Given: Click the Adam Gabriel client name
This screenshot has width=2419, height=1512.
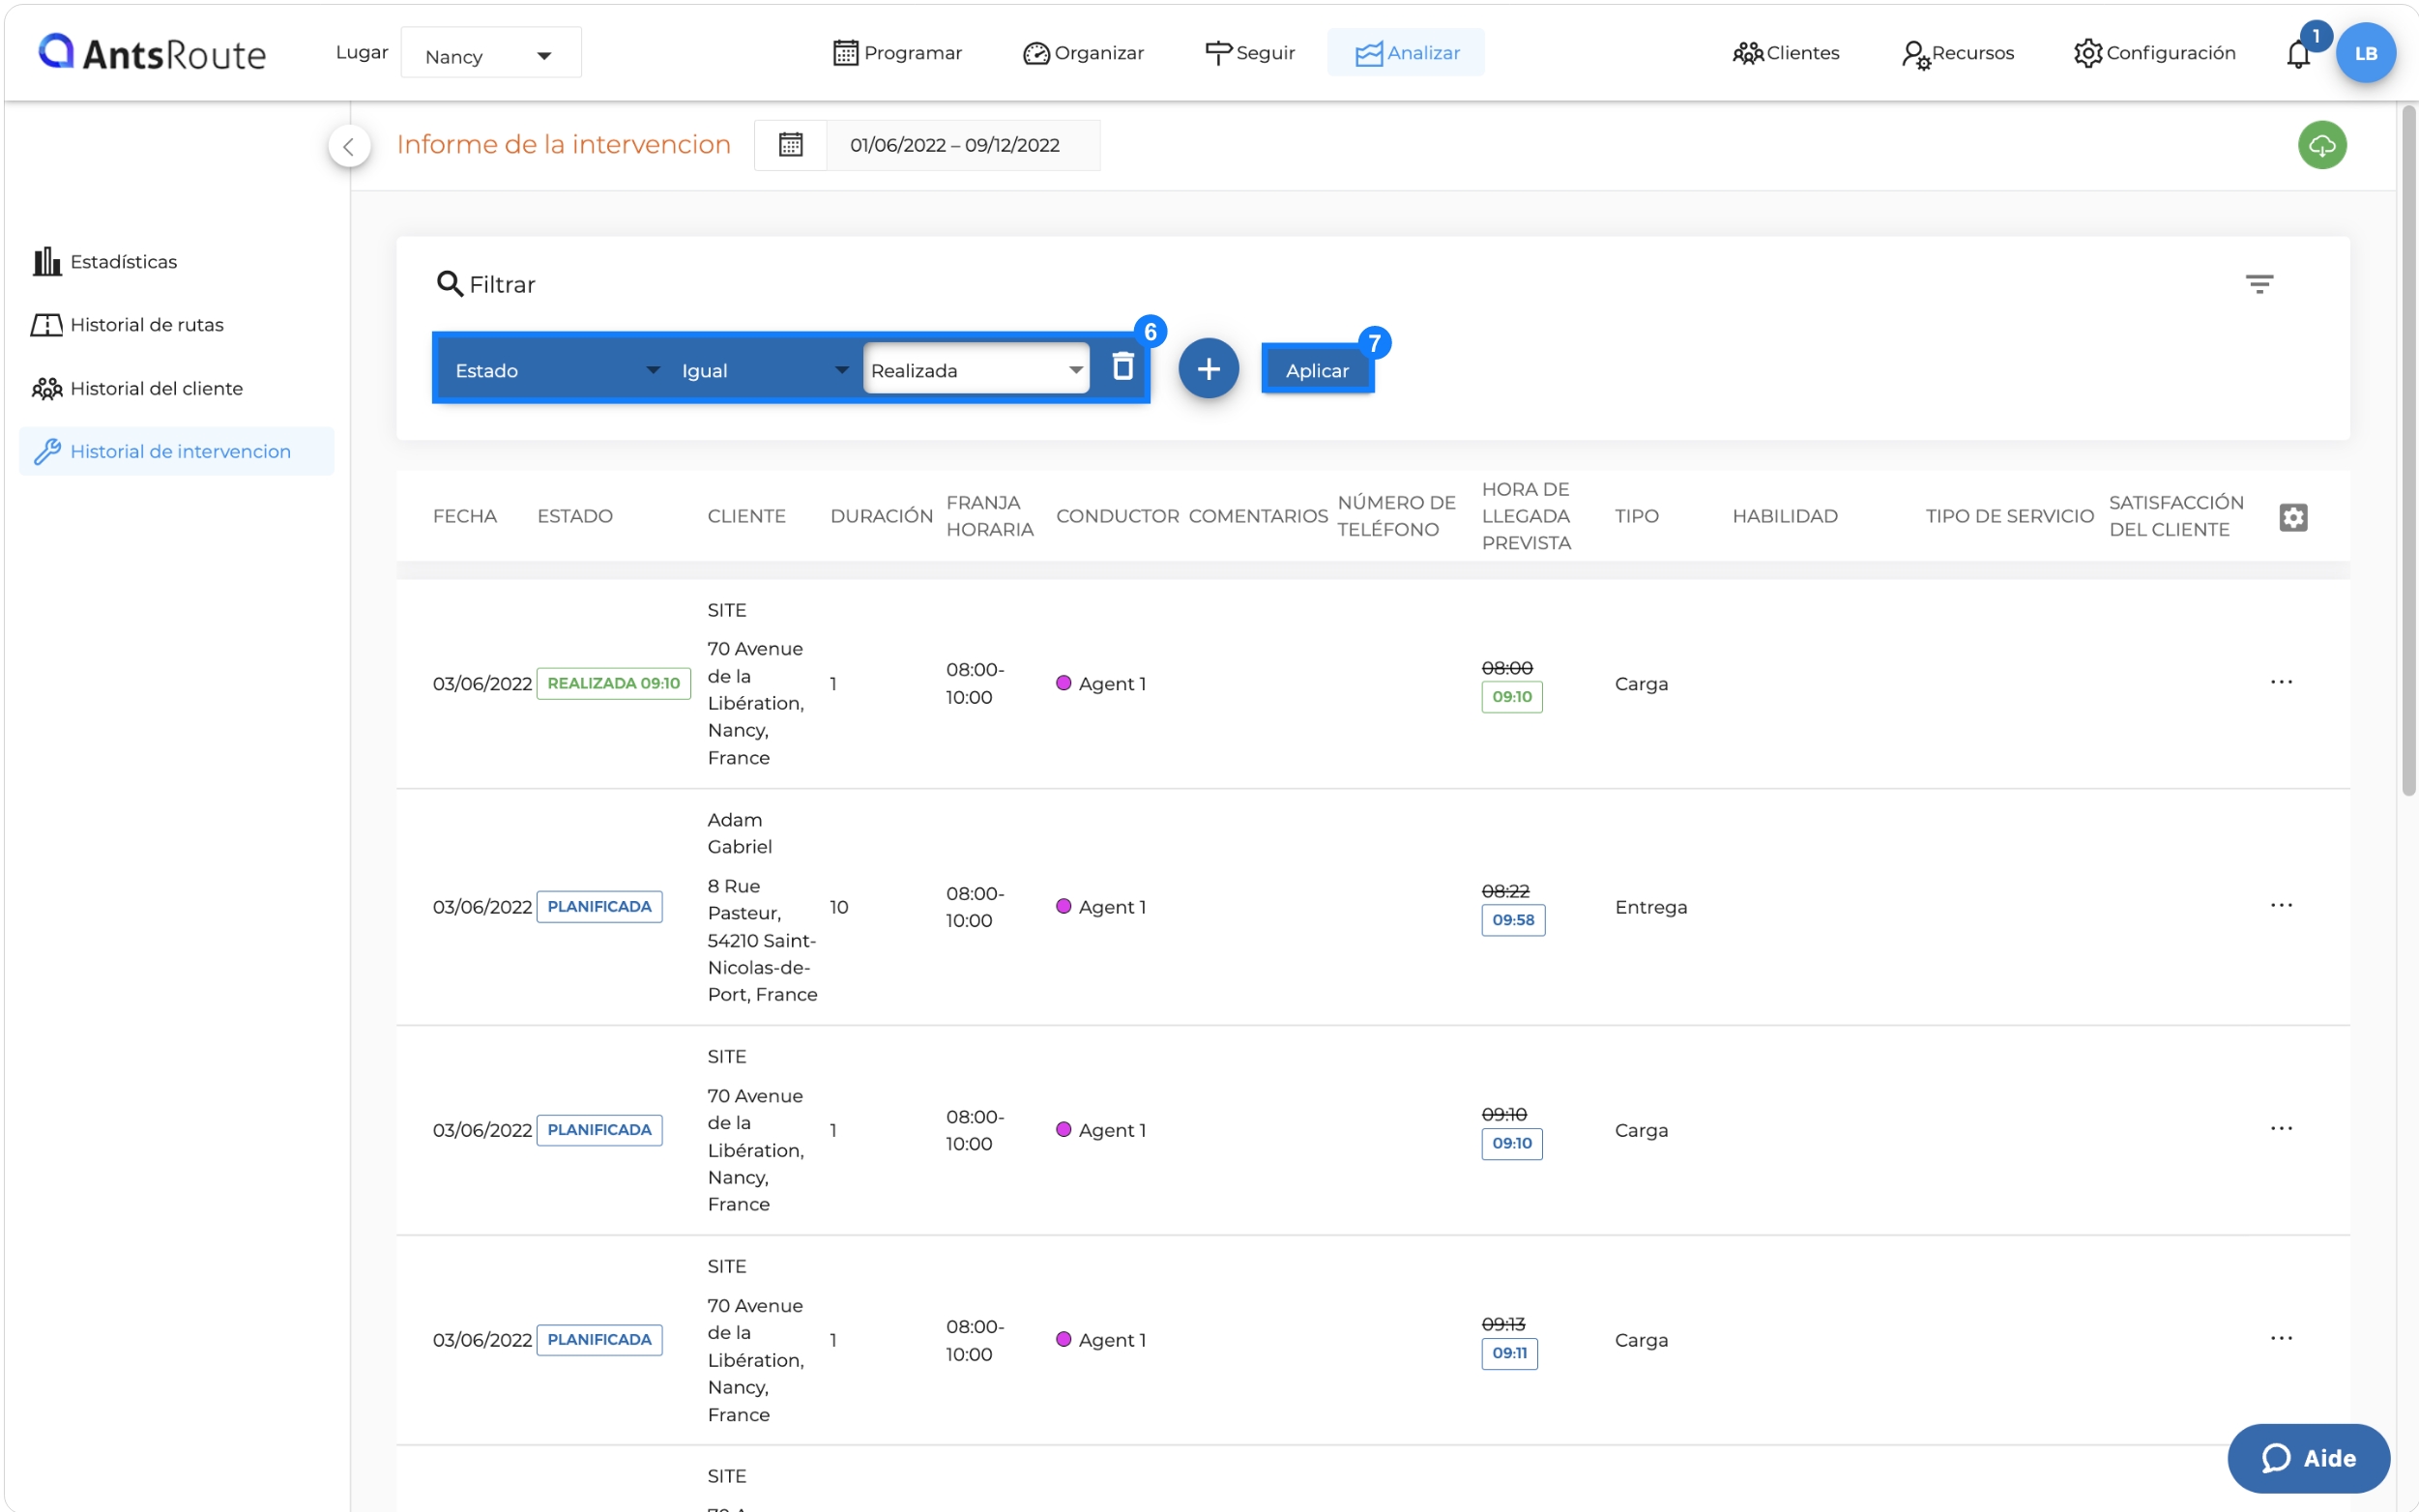Looking at the screenshot, I should point(740,833).
